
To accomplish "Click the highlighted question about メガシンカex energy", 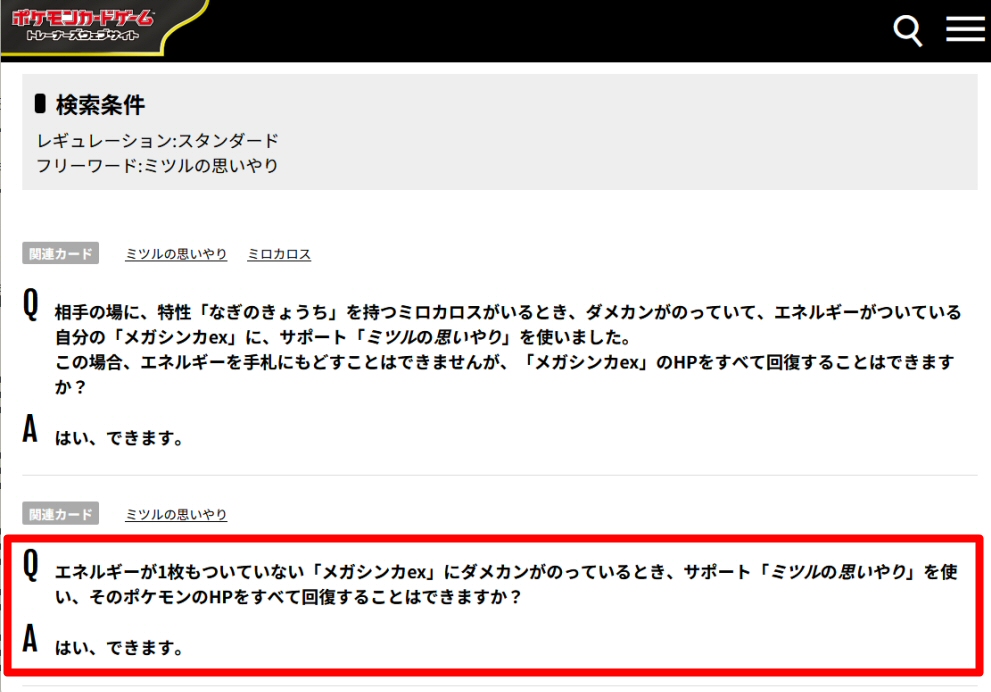I will (506, 584).
